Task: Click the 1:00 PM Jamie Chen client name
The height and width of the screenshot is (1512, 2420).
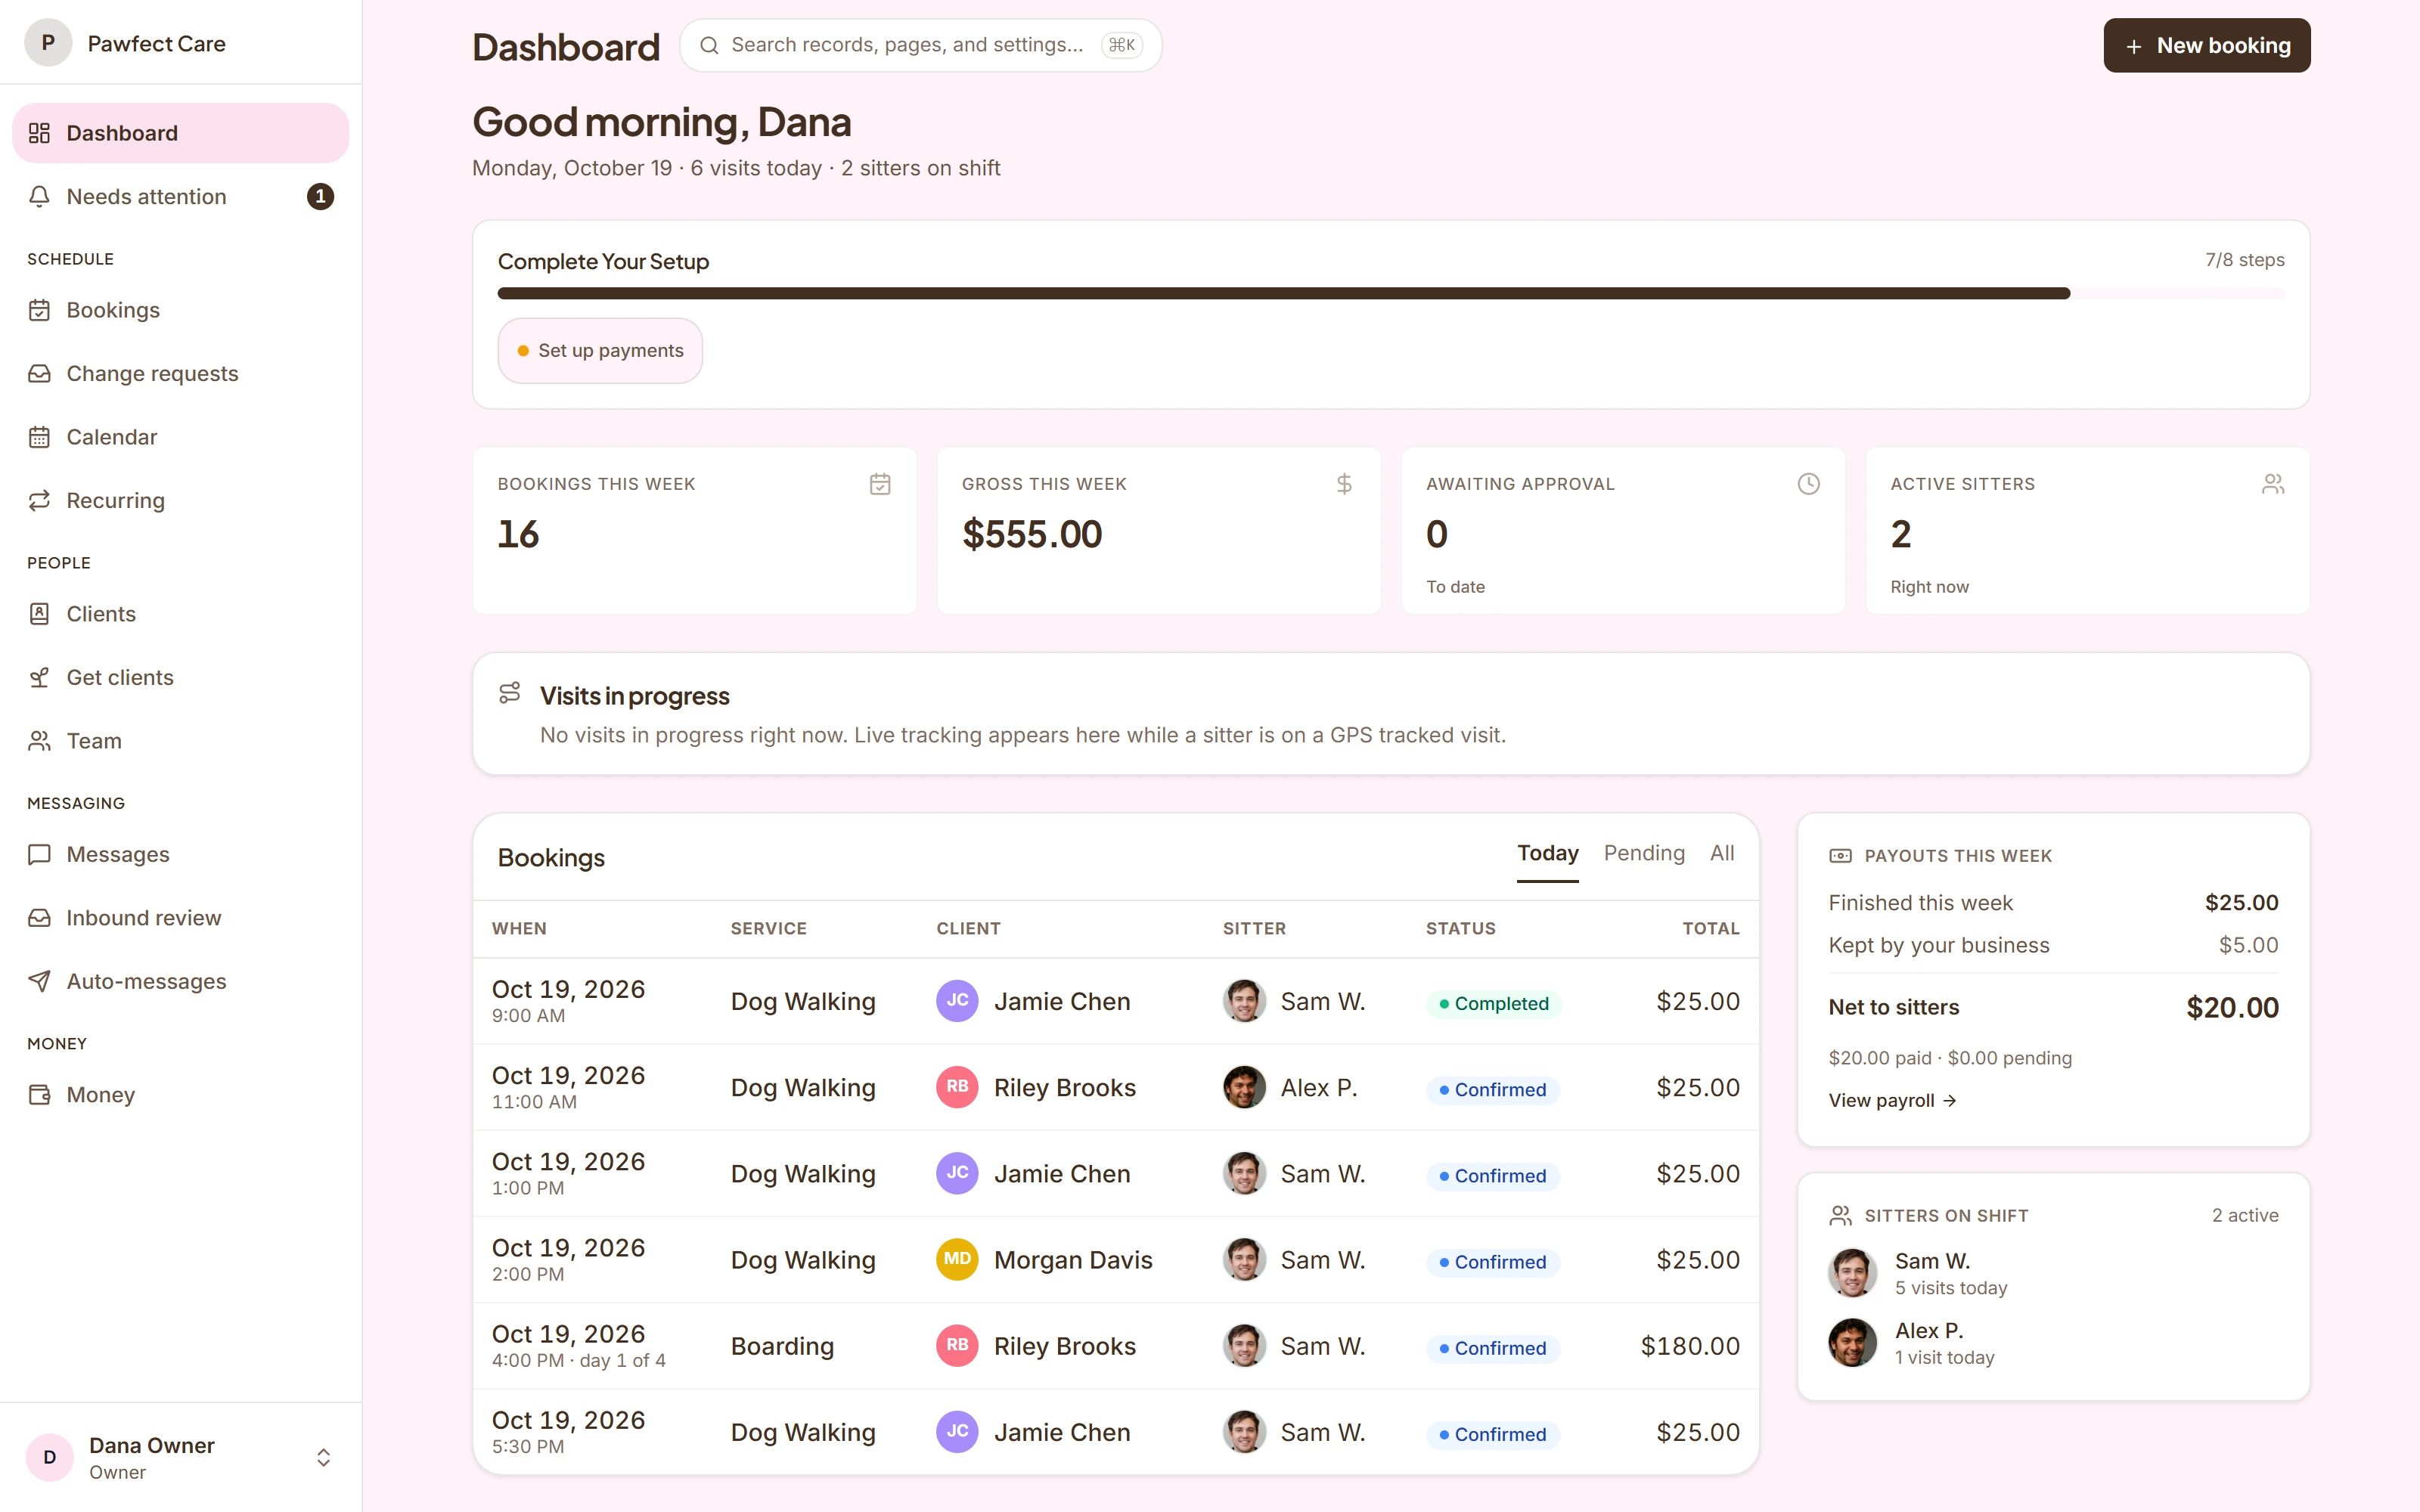Action: click(x=1062, y=1174)
